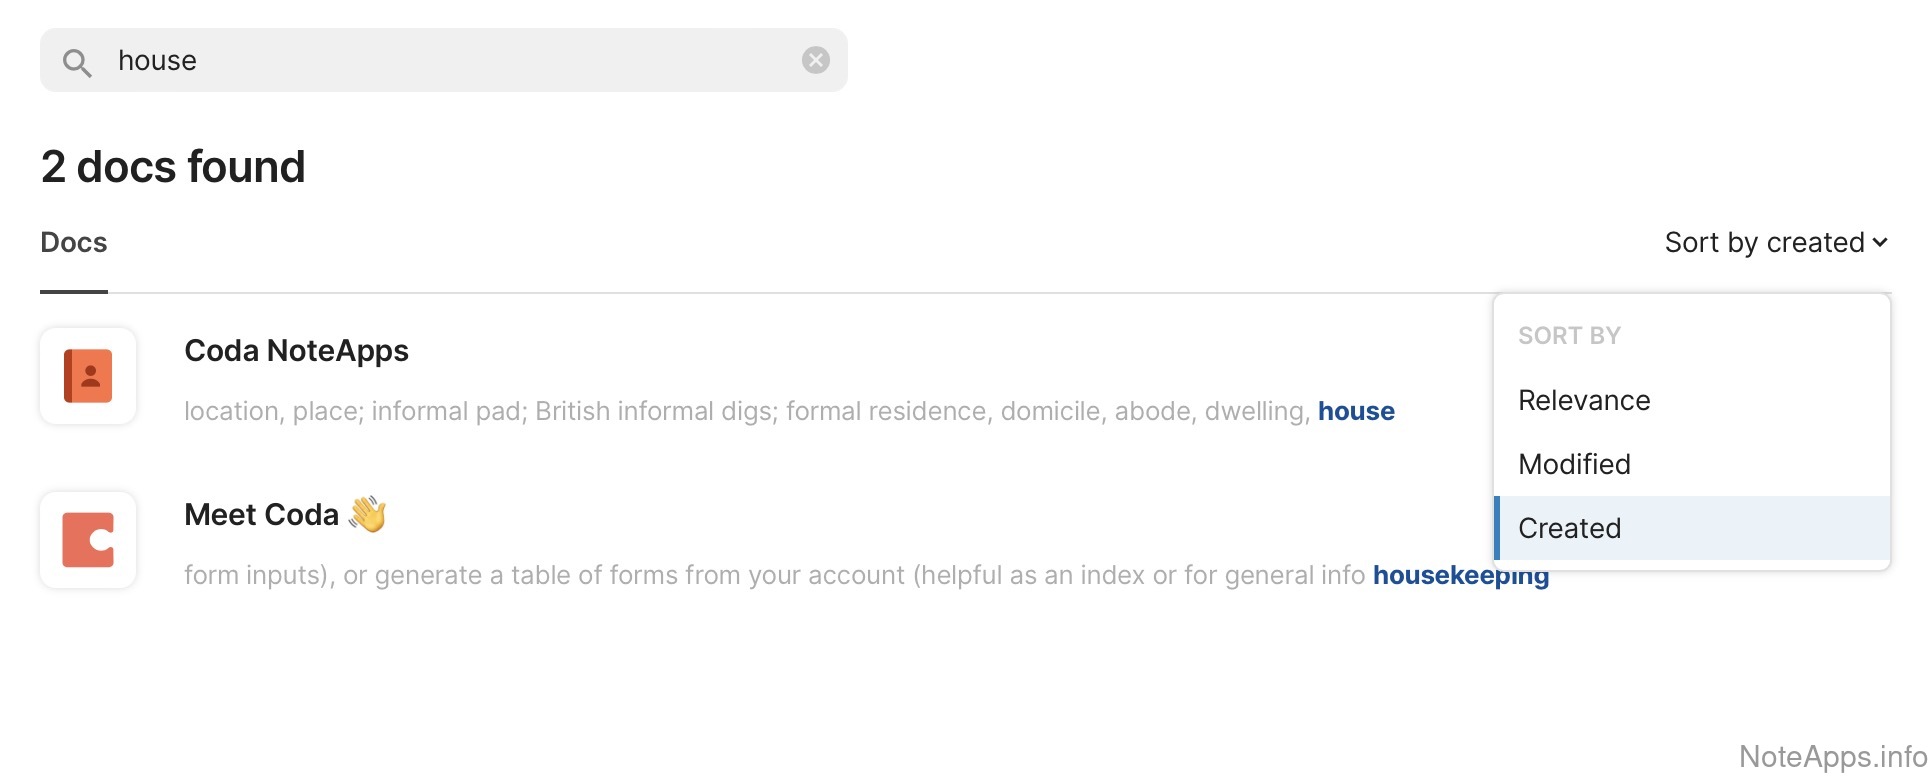Click the Meet Coda result snippet text
The height and width of the screenshot is (776, 1930).
(774, 575)
